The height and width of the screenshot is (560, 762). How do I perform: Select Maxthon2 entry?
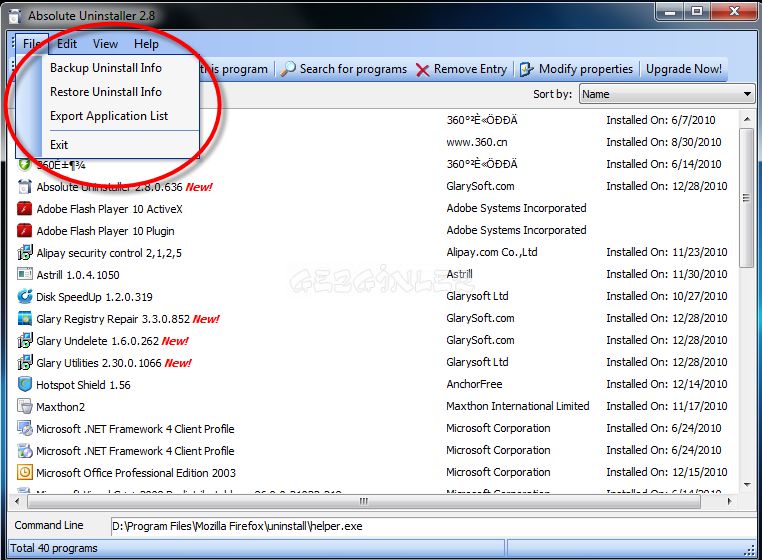pos(61,407)
